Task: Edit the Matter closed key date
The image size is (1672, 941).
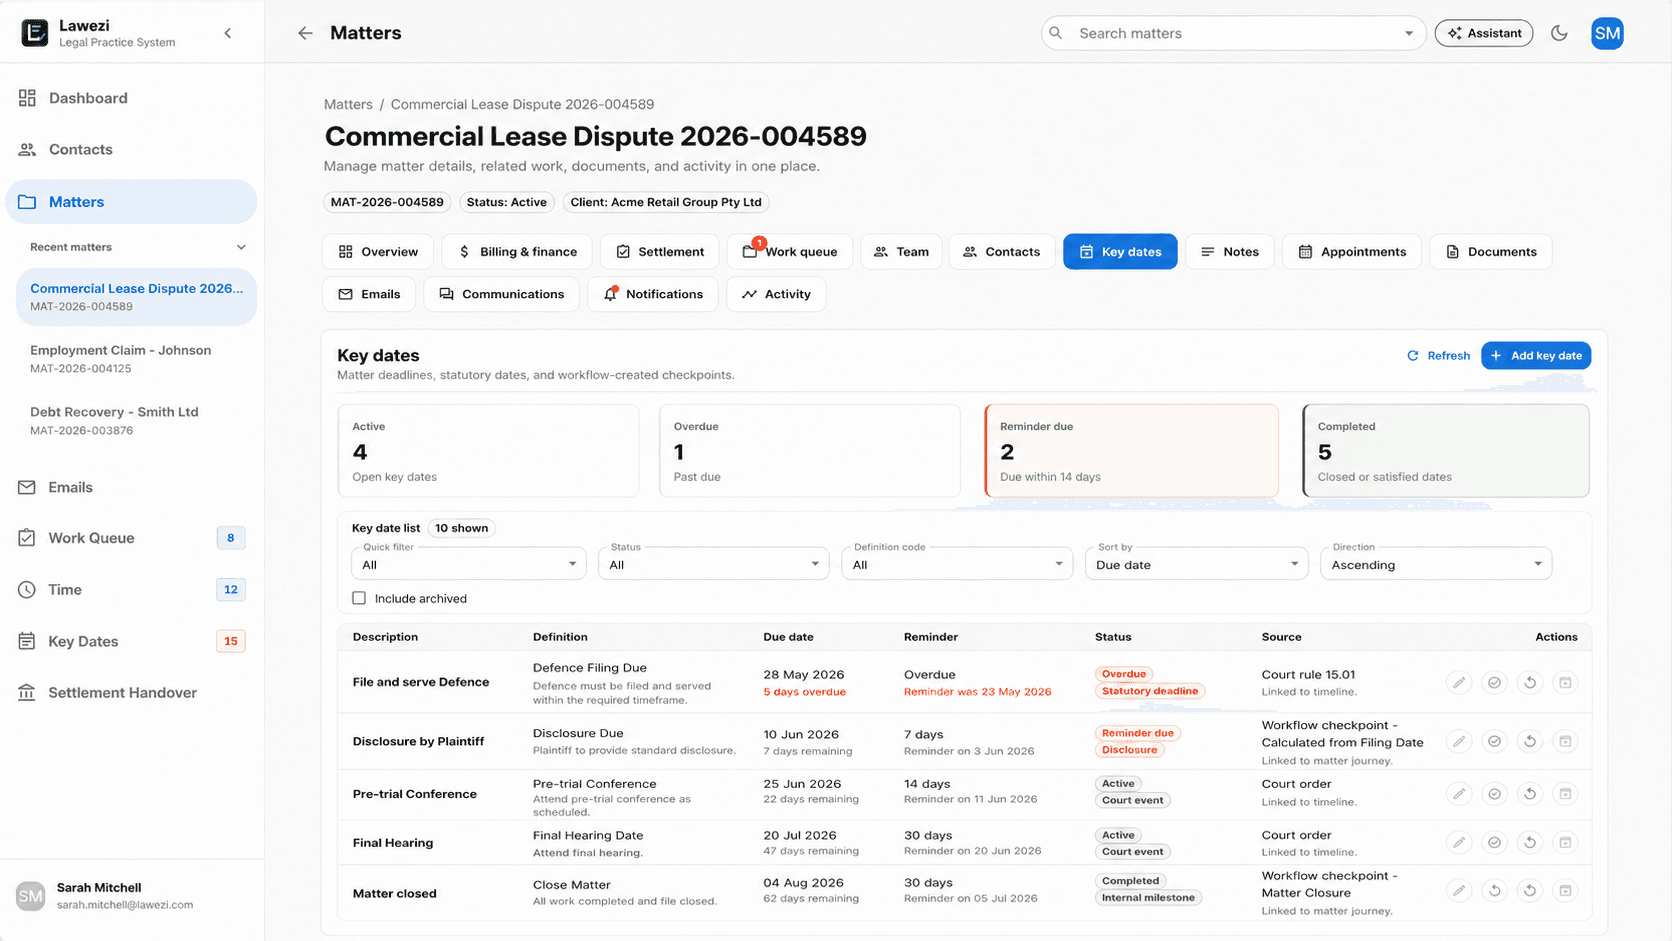Action: point(1459,890)
